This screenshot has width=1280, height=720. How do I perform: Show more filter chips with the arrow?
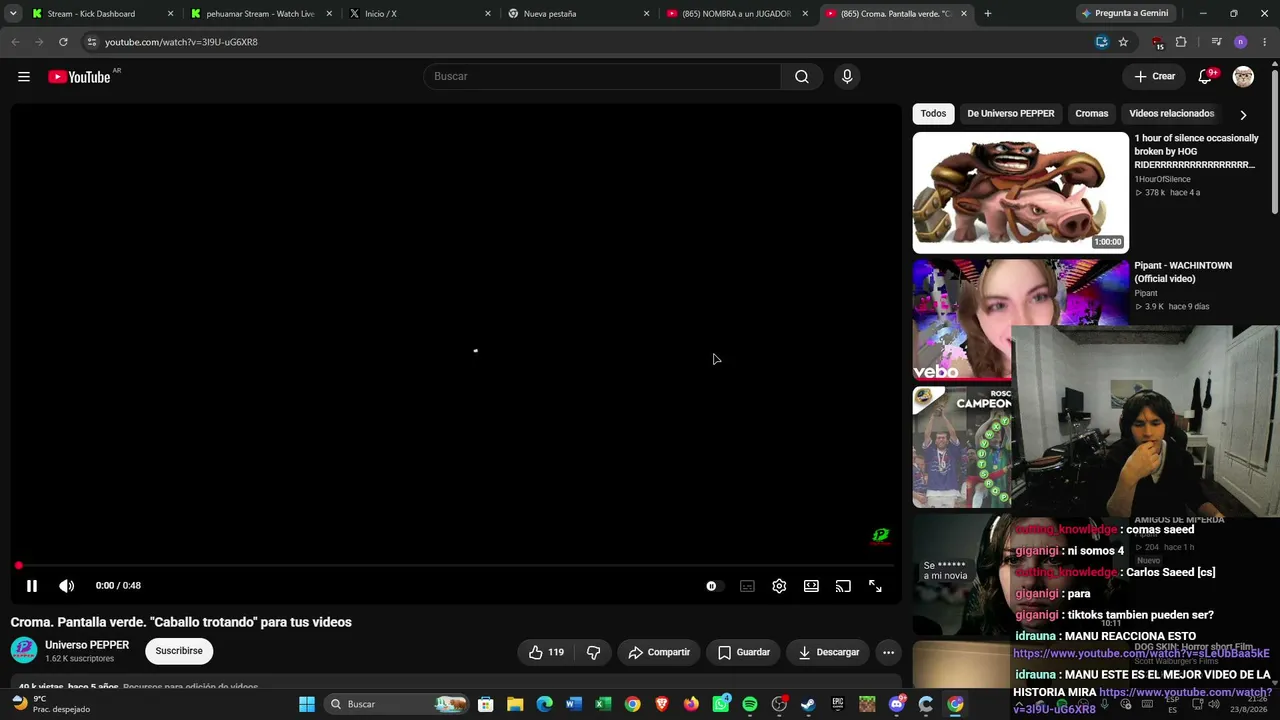(1243, 115)
